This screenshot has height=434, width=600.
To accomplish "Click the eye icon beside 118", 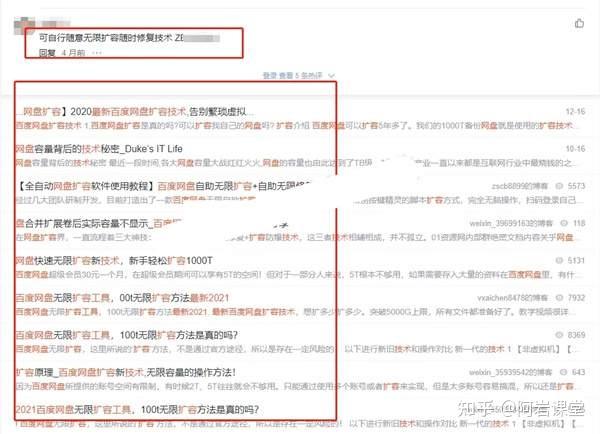I will tap(564, 223).
